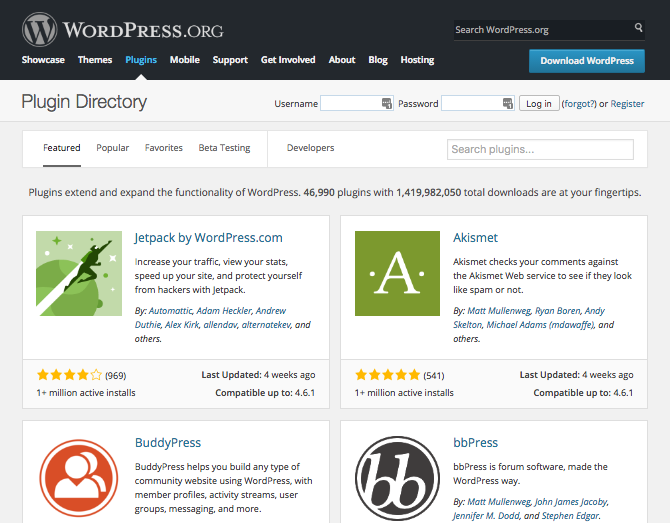
Task: Click the Stephen Edgar author link
Action: pos(570,516)
